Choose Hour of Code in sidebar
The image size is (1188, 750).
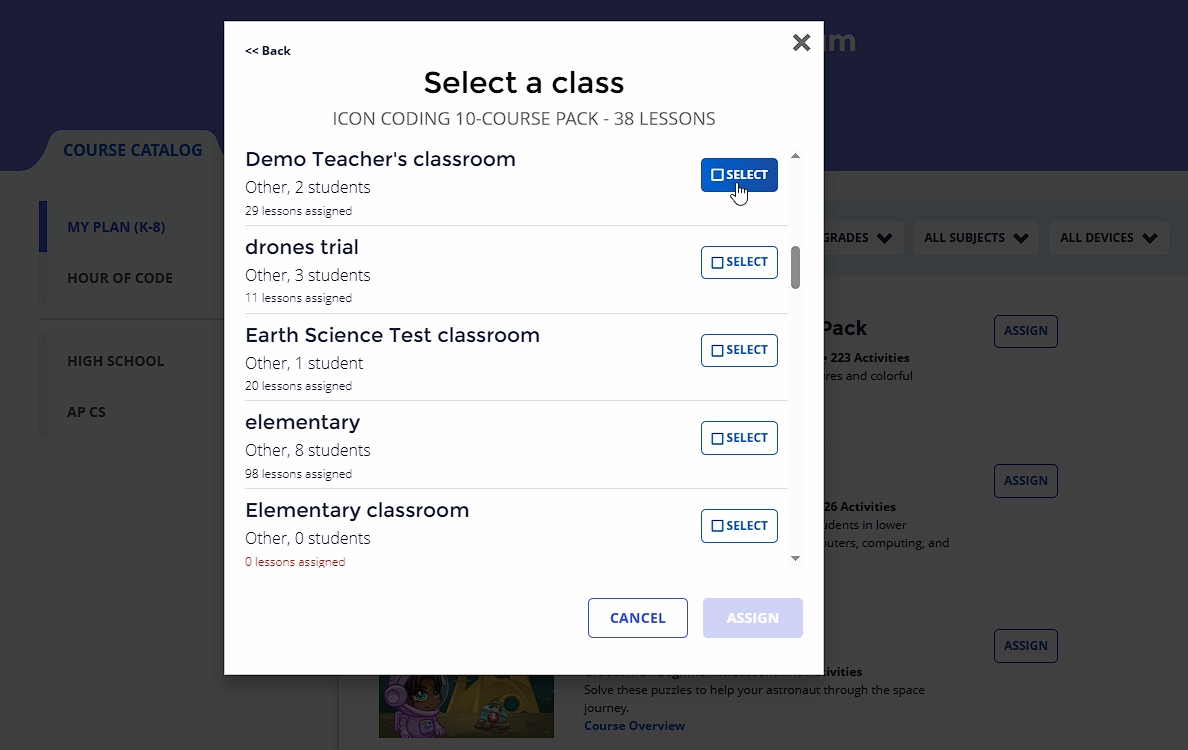click(120, 278)
